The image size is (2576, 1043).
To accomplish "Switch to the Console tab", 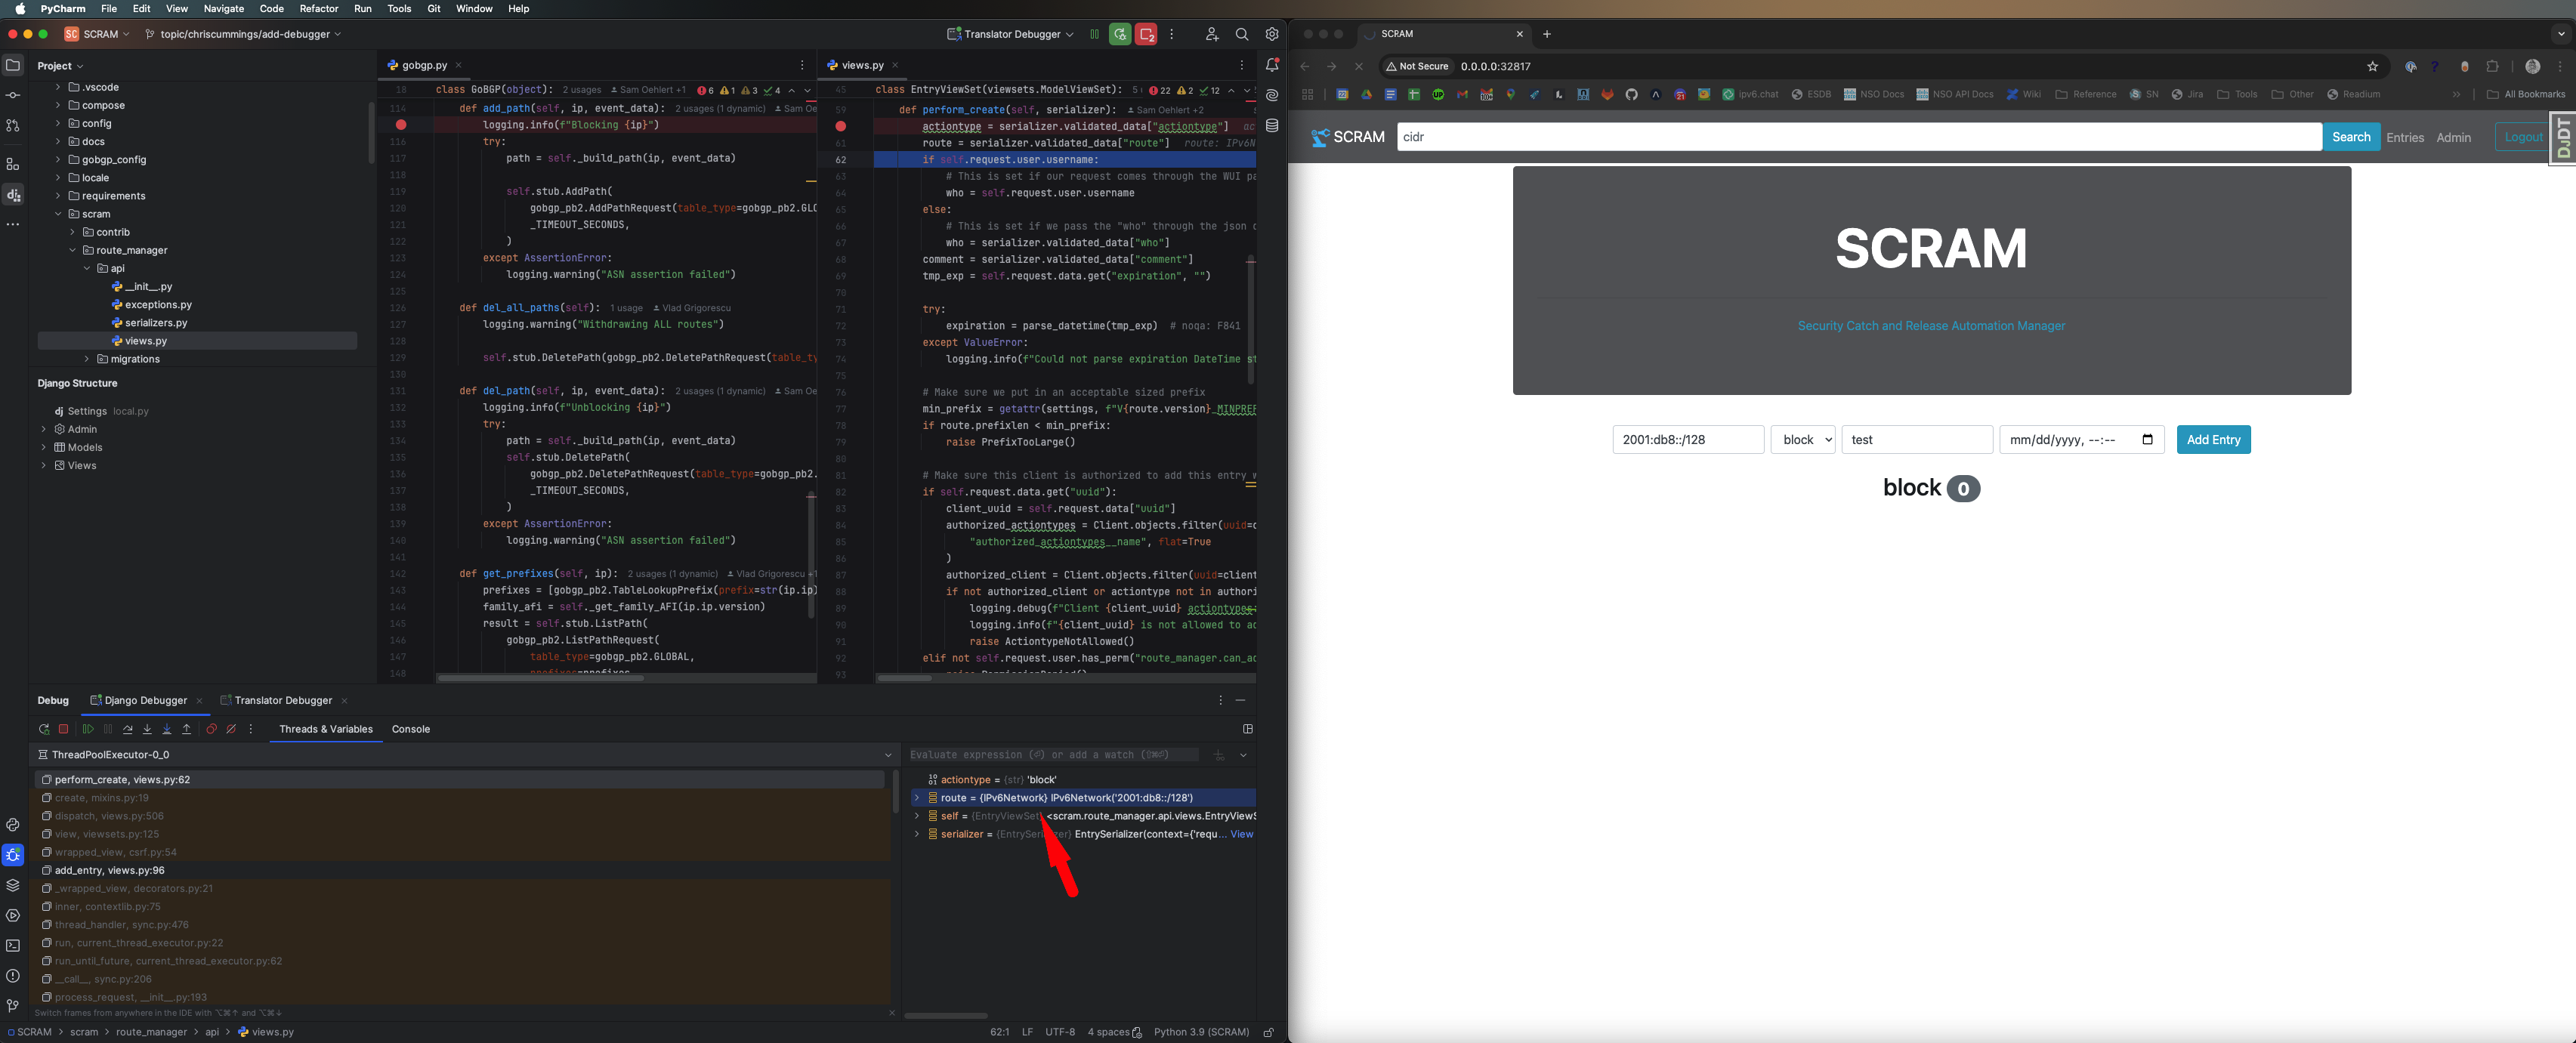I will click(411, 729).
